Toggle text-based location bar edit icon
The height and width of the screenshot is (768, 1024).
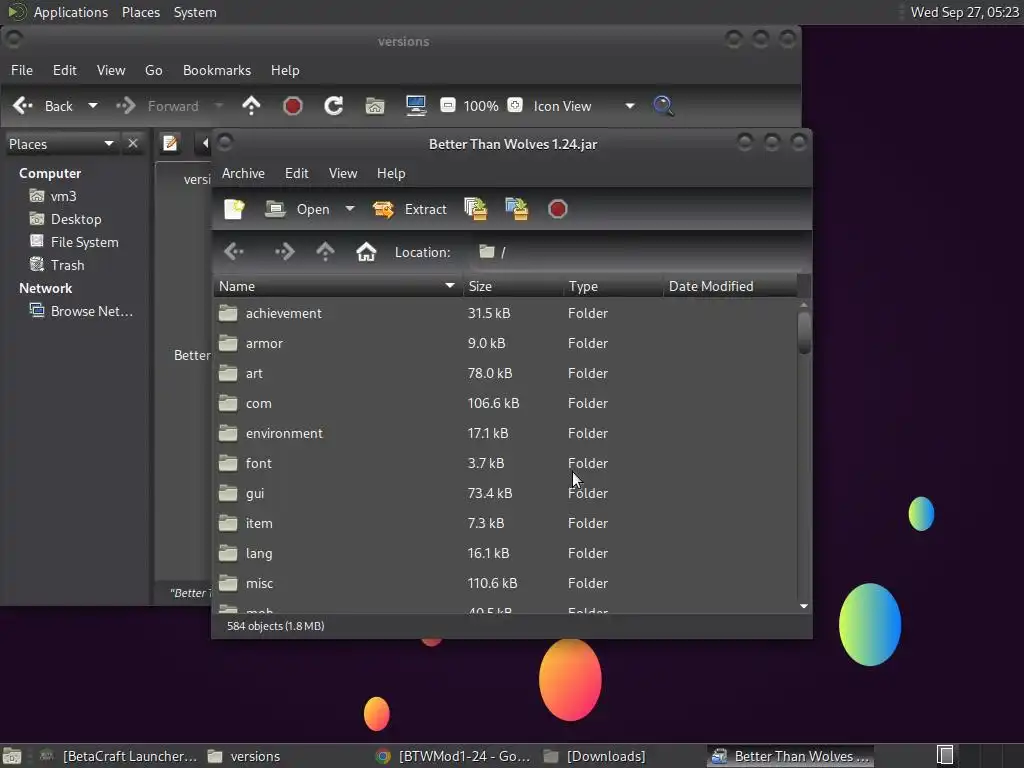coord(170,143)
